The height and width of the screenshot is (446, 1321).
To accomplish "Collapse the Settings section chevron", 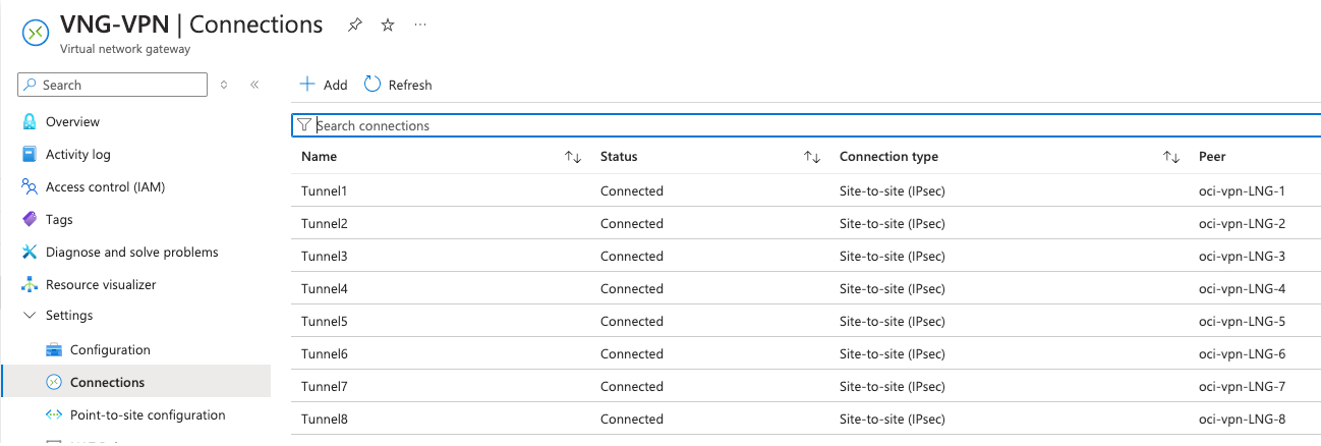I will (x=29, y=316).
